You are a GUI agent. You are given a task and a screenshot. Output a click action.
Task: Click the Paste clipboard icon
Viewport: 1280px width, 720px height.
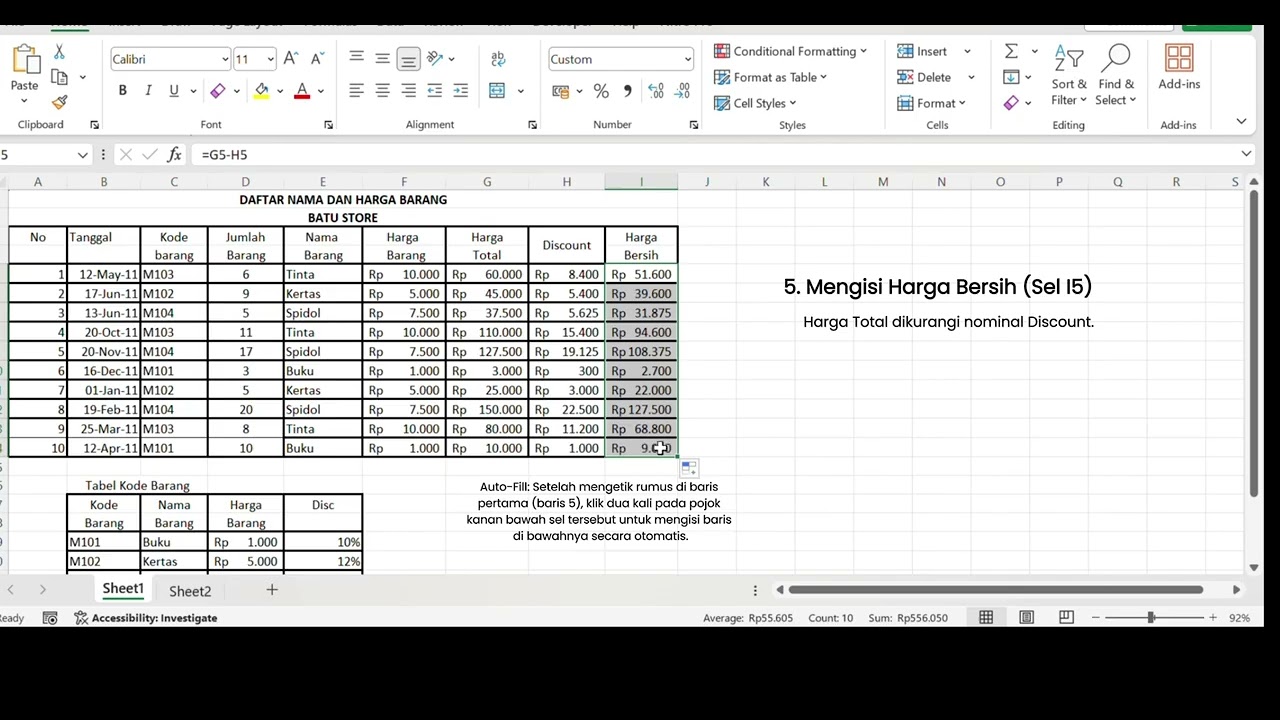(25, 60)
